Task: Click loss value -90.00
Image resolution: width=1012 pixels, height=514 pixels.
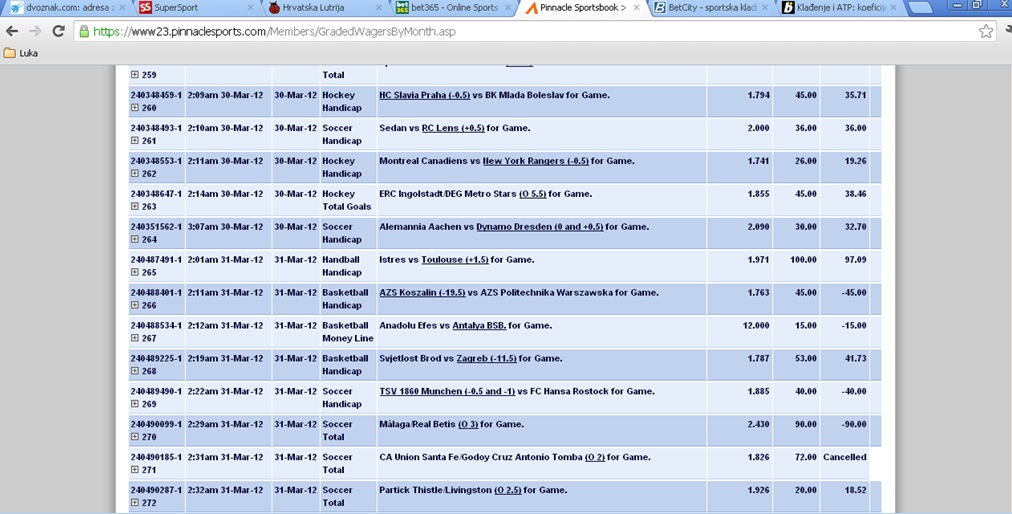Action: pos(853,424)
